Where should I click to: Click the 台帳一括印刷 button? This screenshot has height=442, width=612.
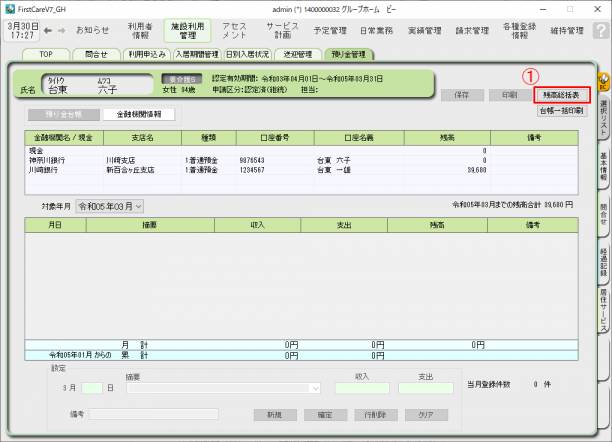coord(561,110)
